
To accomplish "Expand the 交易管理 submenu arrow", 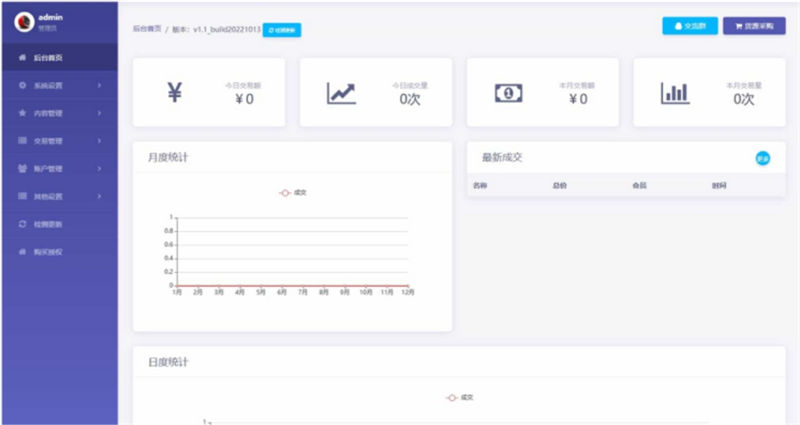I will coord(99,141).
